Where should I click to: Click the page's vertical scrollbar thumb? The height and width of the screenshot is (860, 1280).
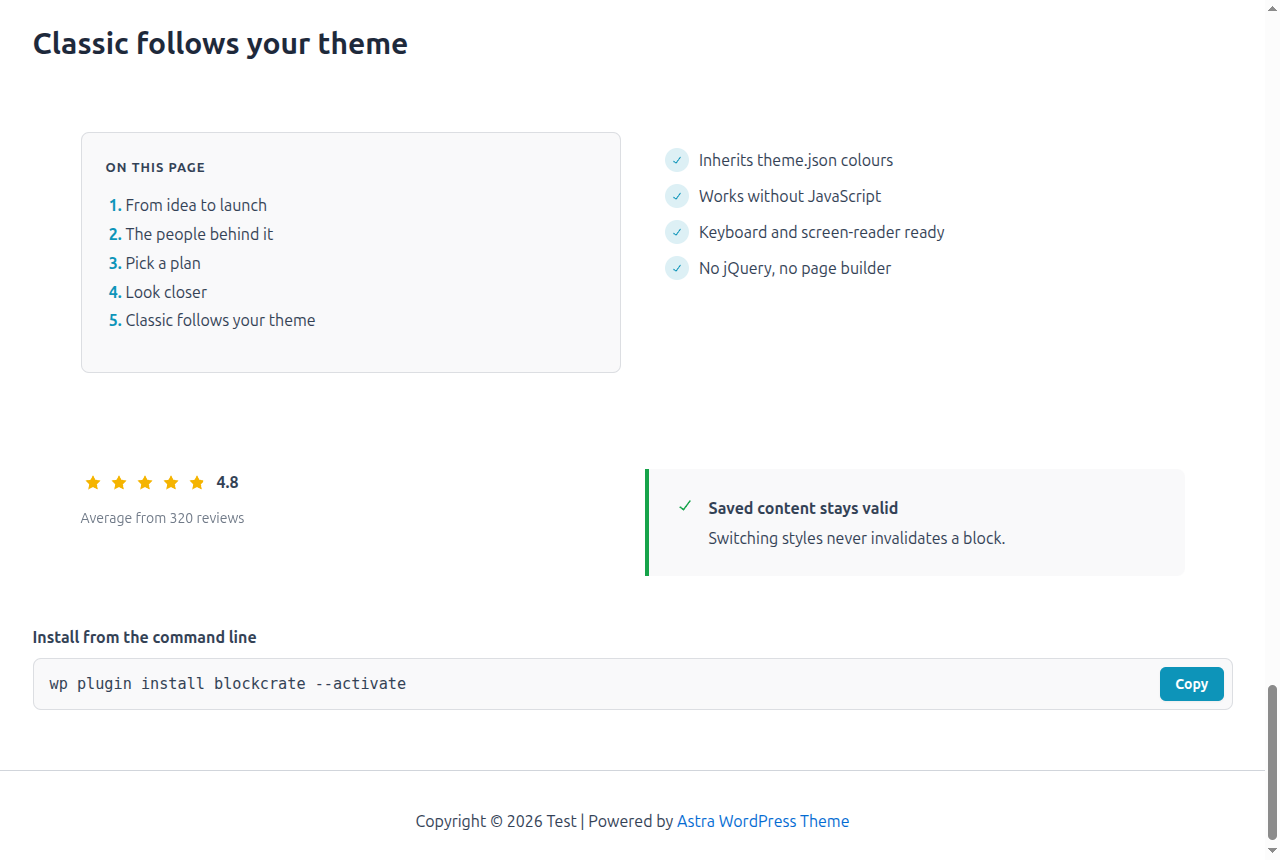[1273, 763]
